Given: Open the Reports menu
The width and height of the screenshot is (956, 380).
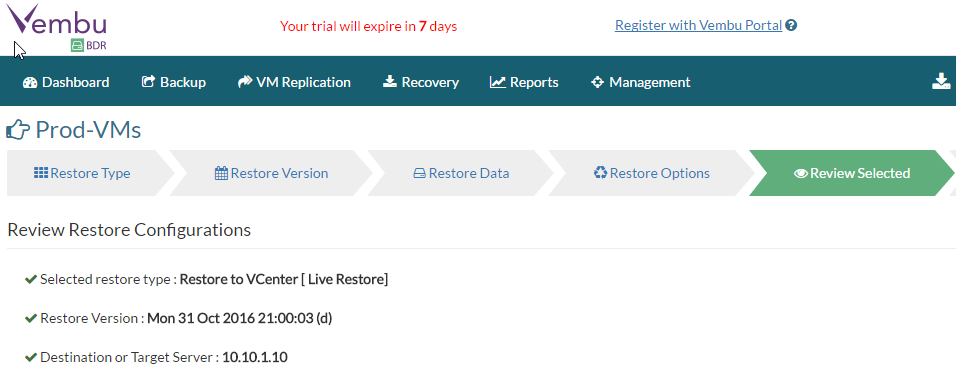Looking at the screenshot, I should pos(524,82).
